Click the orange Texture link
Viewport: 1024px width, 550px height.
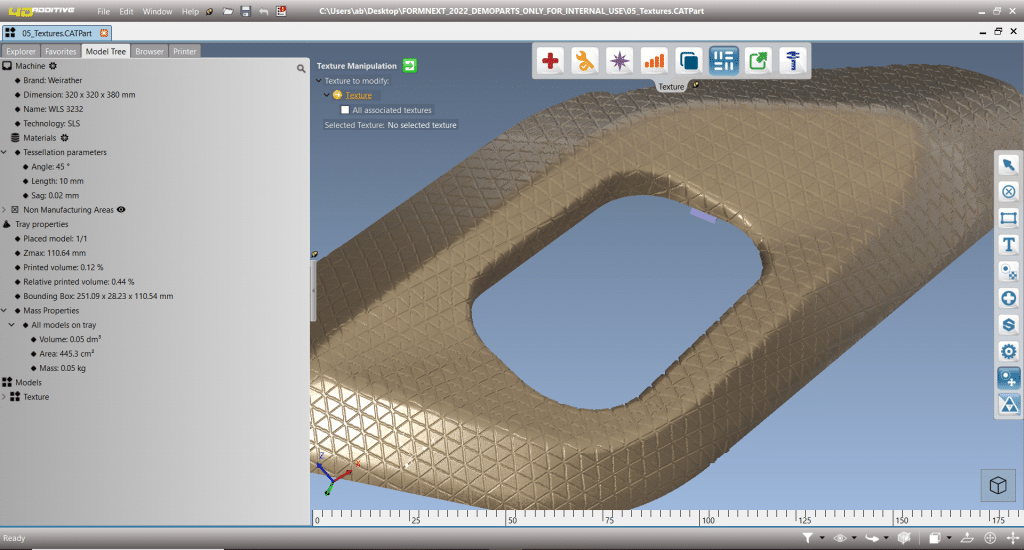click(x=358, y=95)
